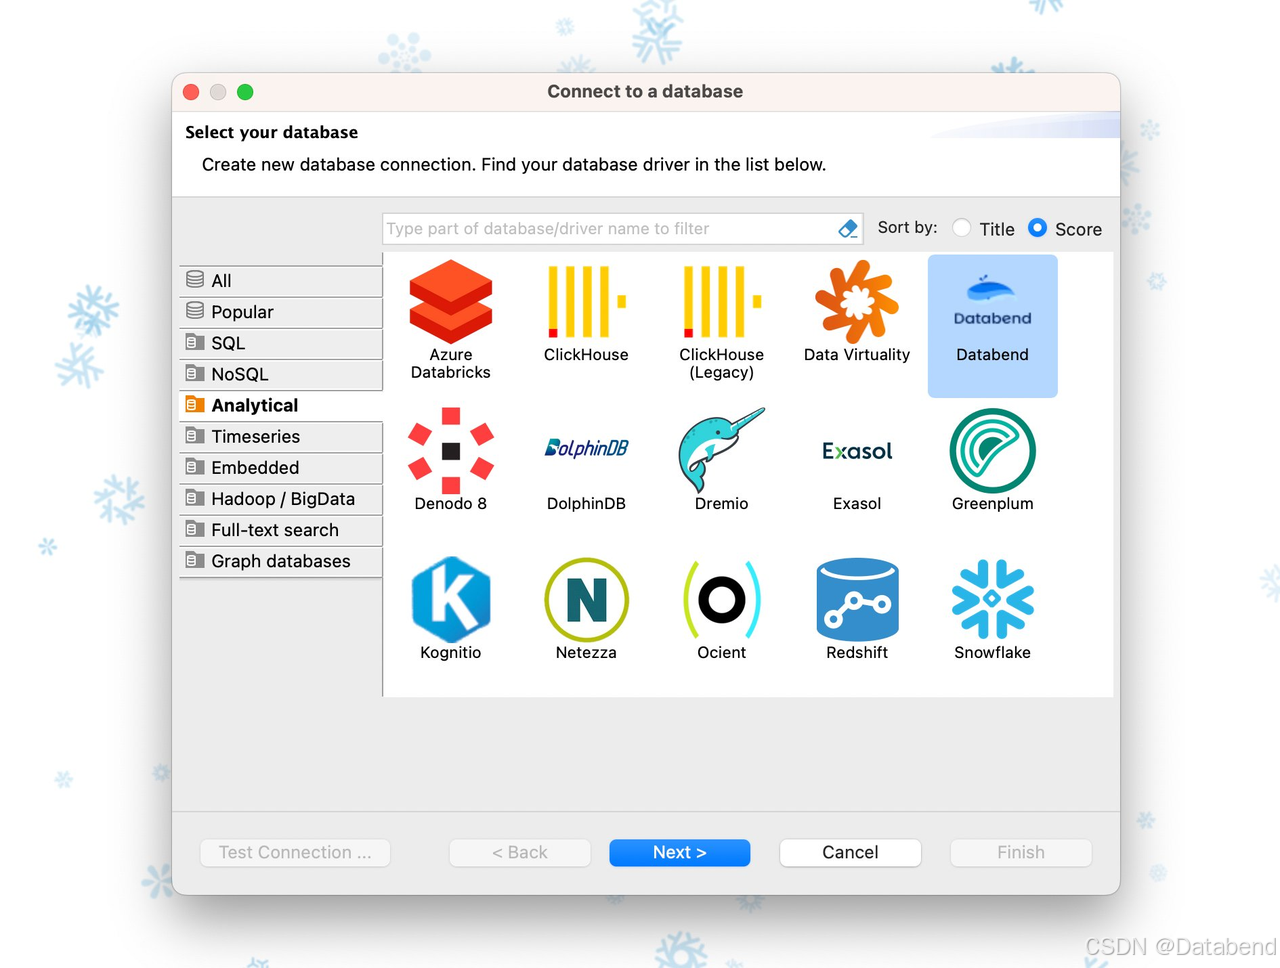Screen dimensions: 1280x968
Task: Choose the Kognitio driver icon
Action: click(x=451, y=600)
